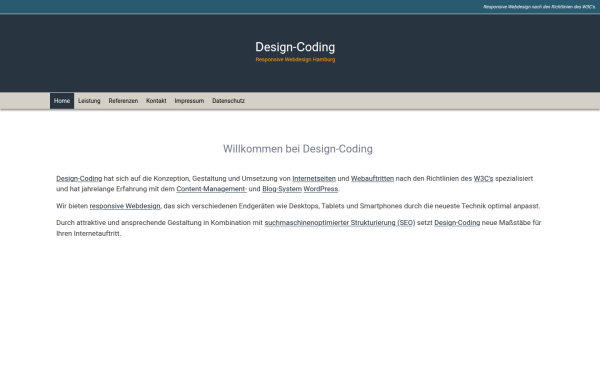The image size is (600, 375).
Task: Follow the responsive Webdesign link
Action: (125, 206)
